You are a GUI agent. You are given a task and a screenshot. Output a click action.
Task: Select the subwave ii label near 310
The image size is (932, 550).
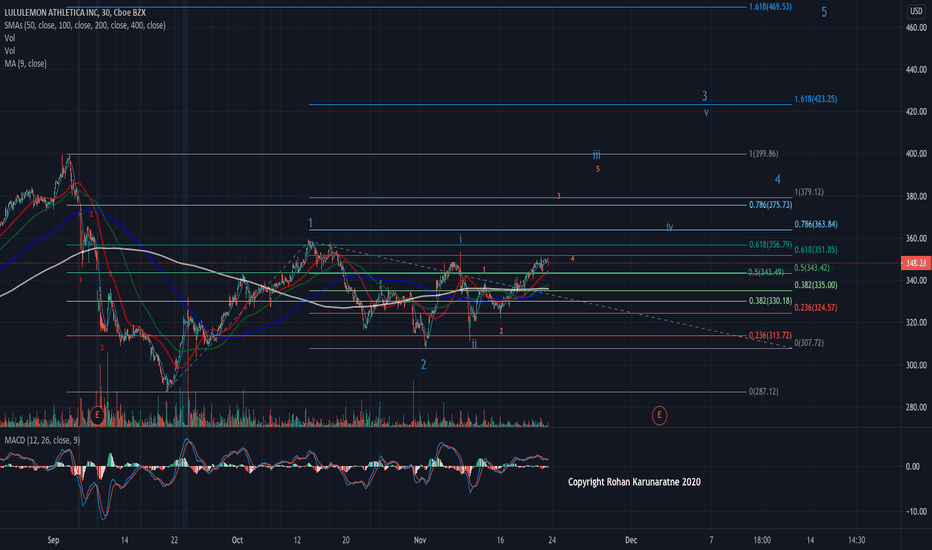coord(474,344)
